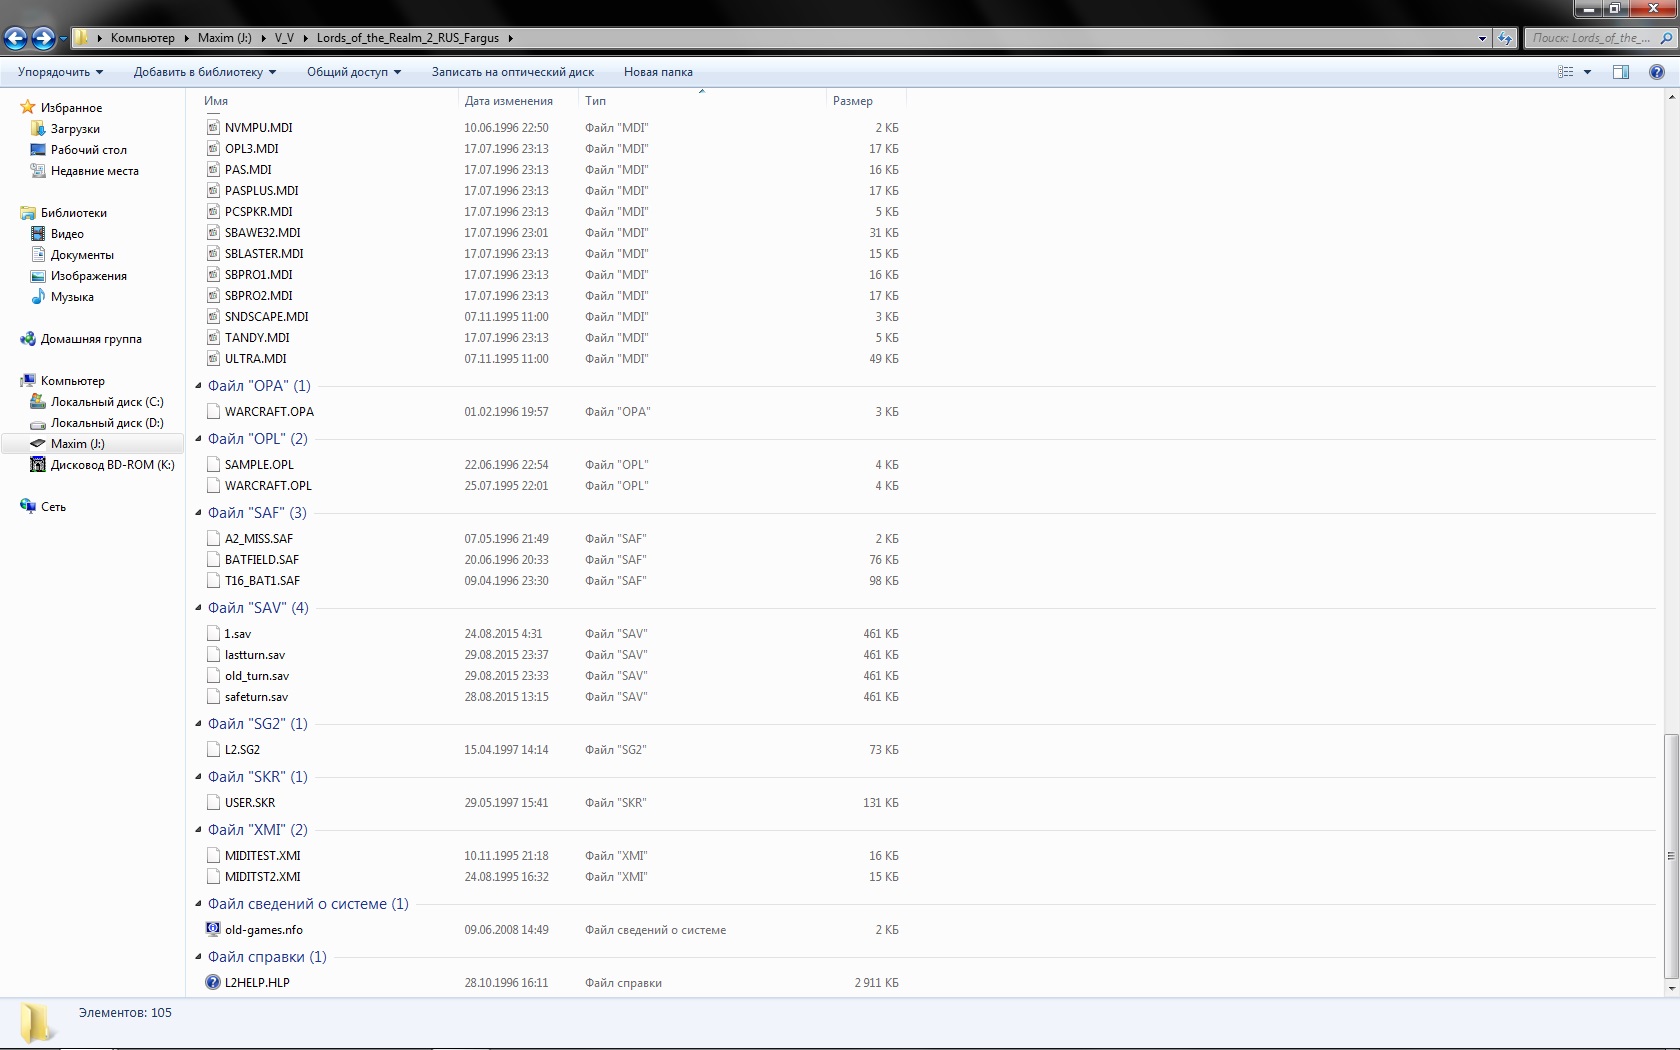
Task: Click the Homegroup icon in sidebar
Action: click(x=28, y=338)
